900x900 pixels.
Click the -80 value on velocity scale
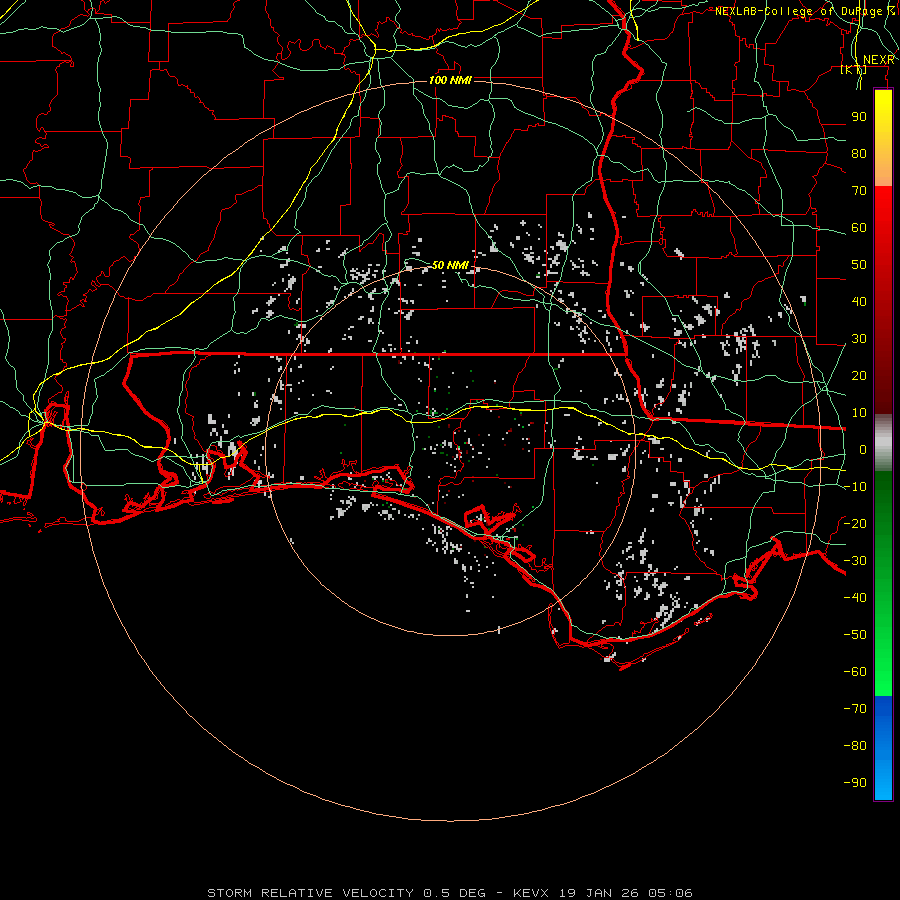(855, 746)
